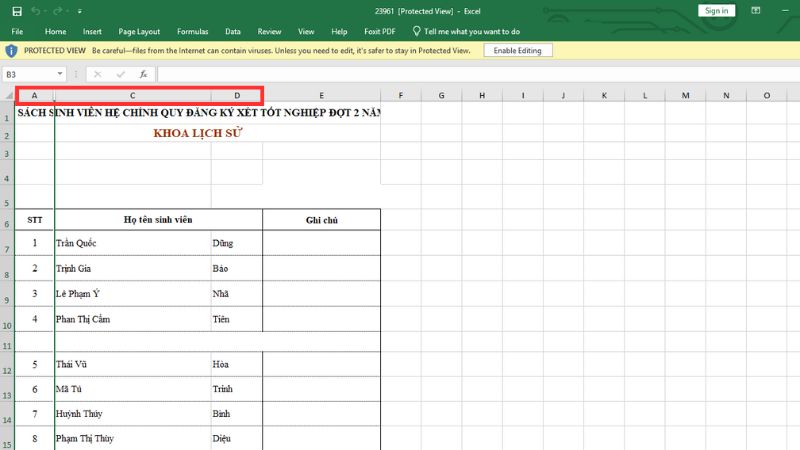Screen dimensions: 800x450
Task: Select column E header
Action: coord(321,96)
